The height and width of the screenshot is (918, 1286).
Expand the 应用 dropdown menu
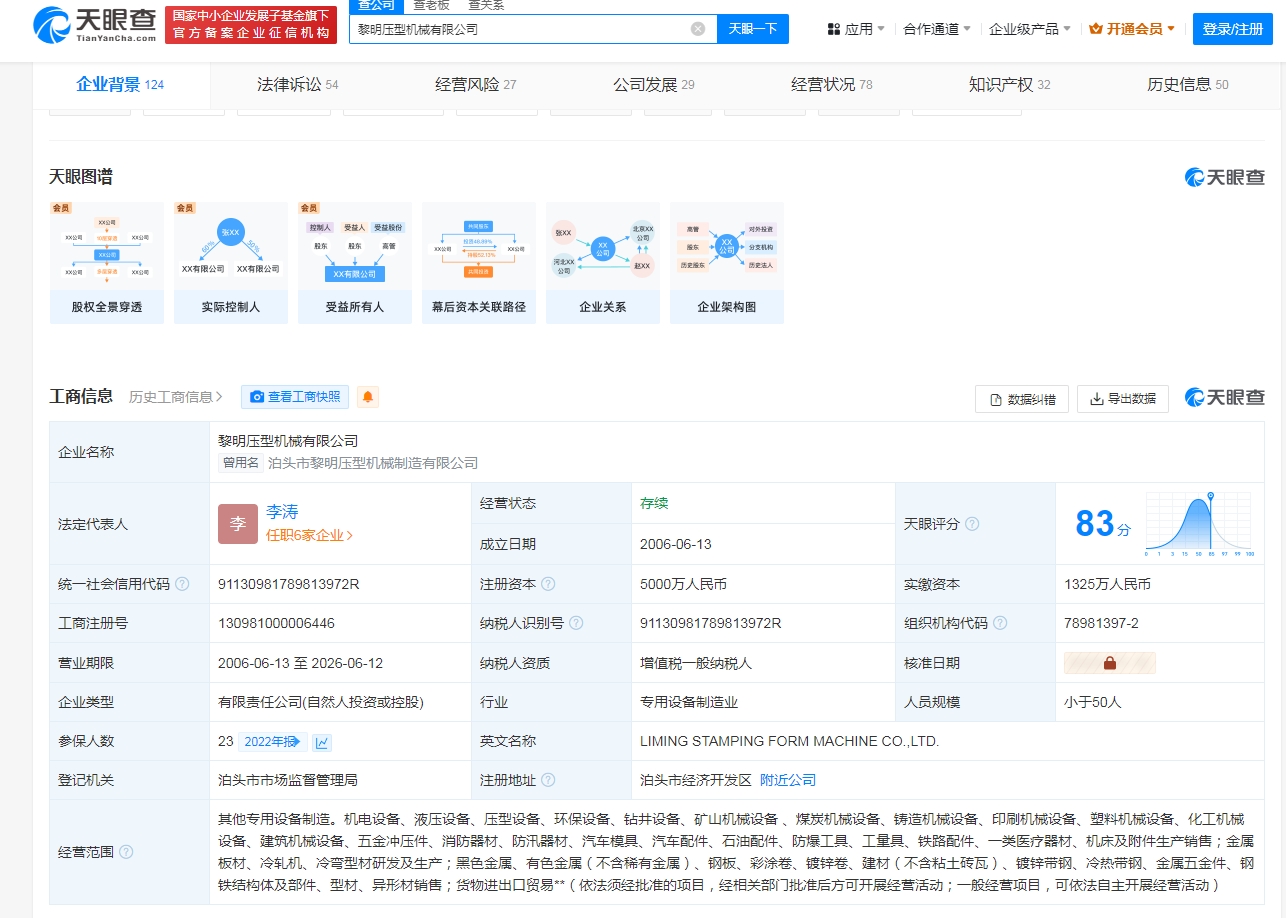tap(856, 29)
